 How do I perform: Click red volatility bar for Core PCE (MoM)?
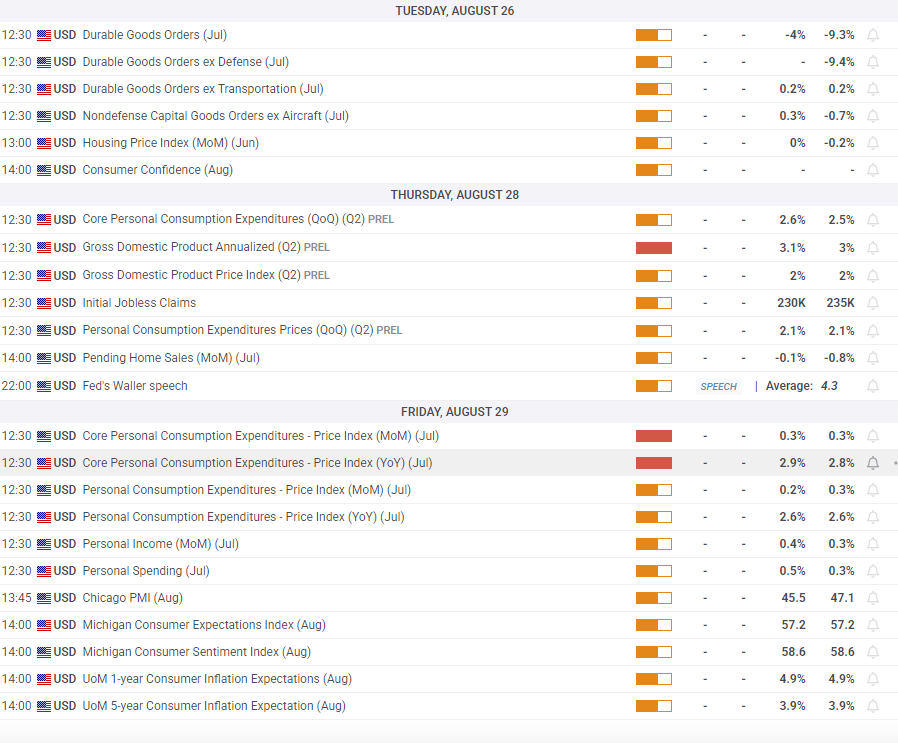pyautogui.click(x=653, y=436)
